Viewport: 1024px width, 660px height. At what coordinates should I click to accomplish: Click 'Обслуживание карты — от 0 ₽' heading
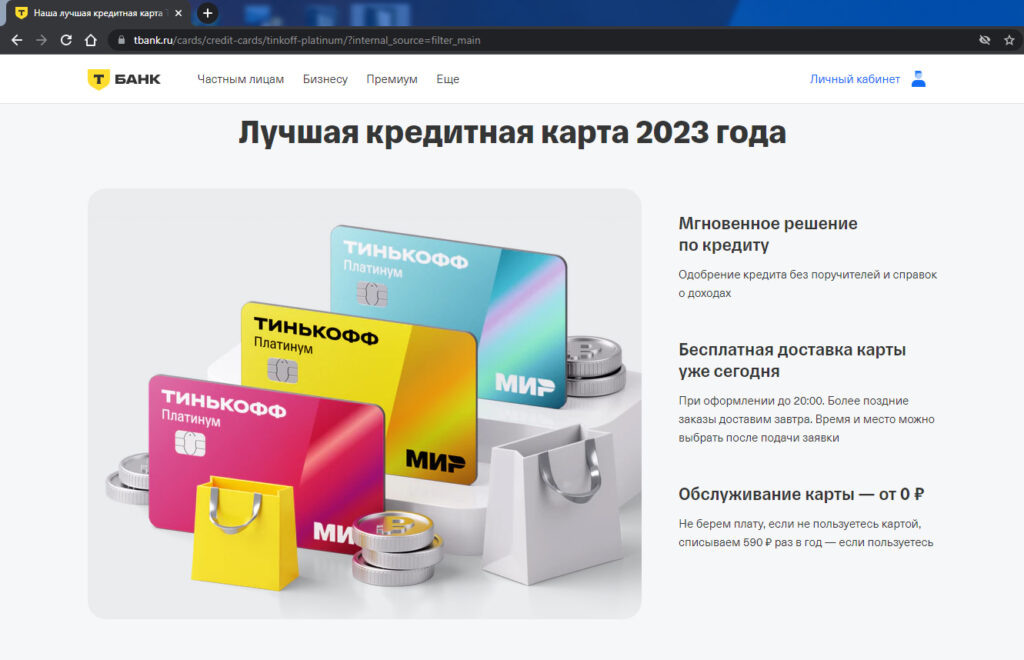801,494
